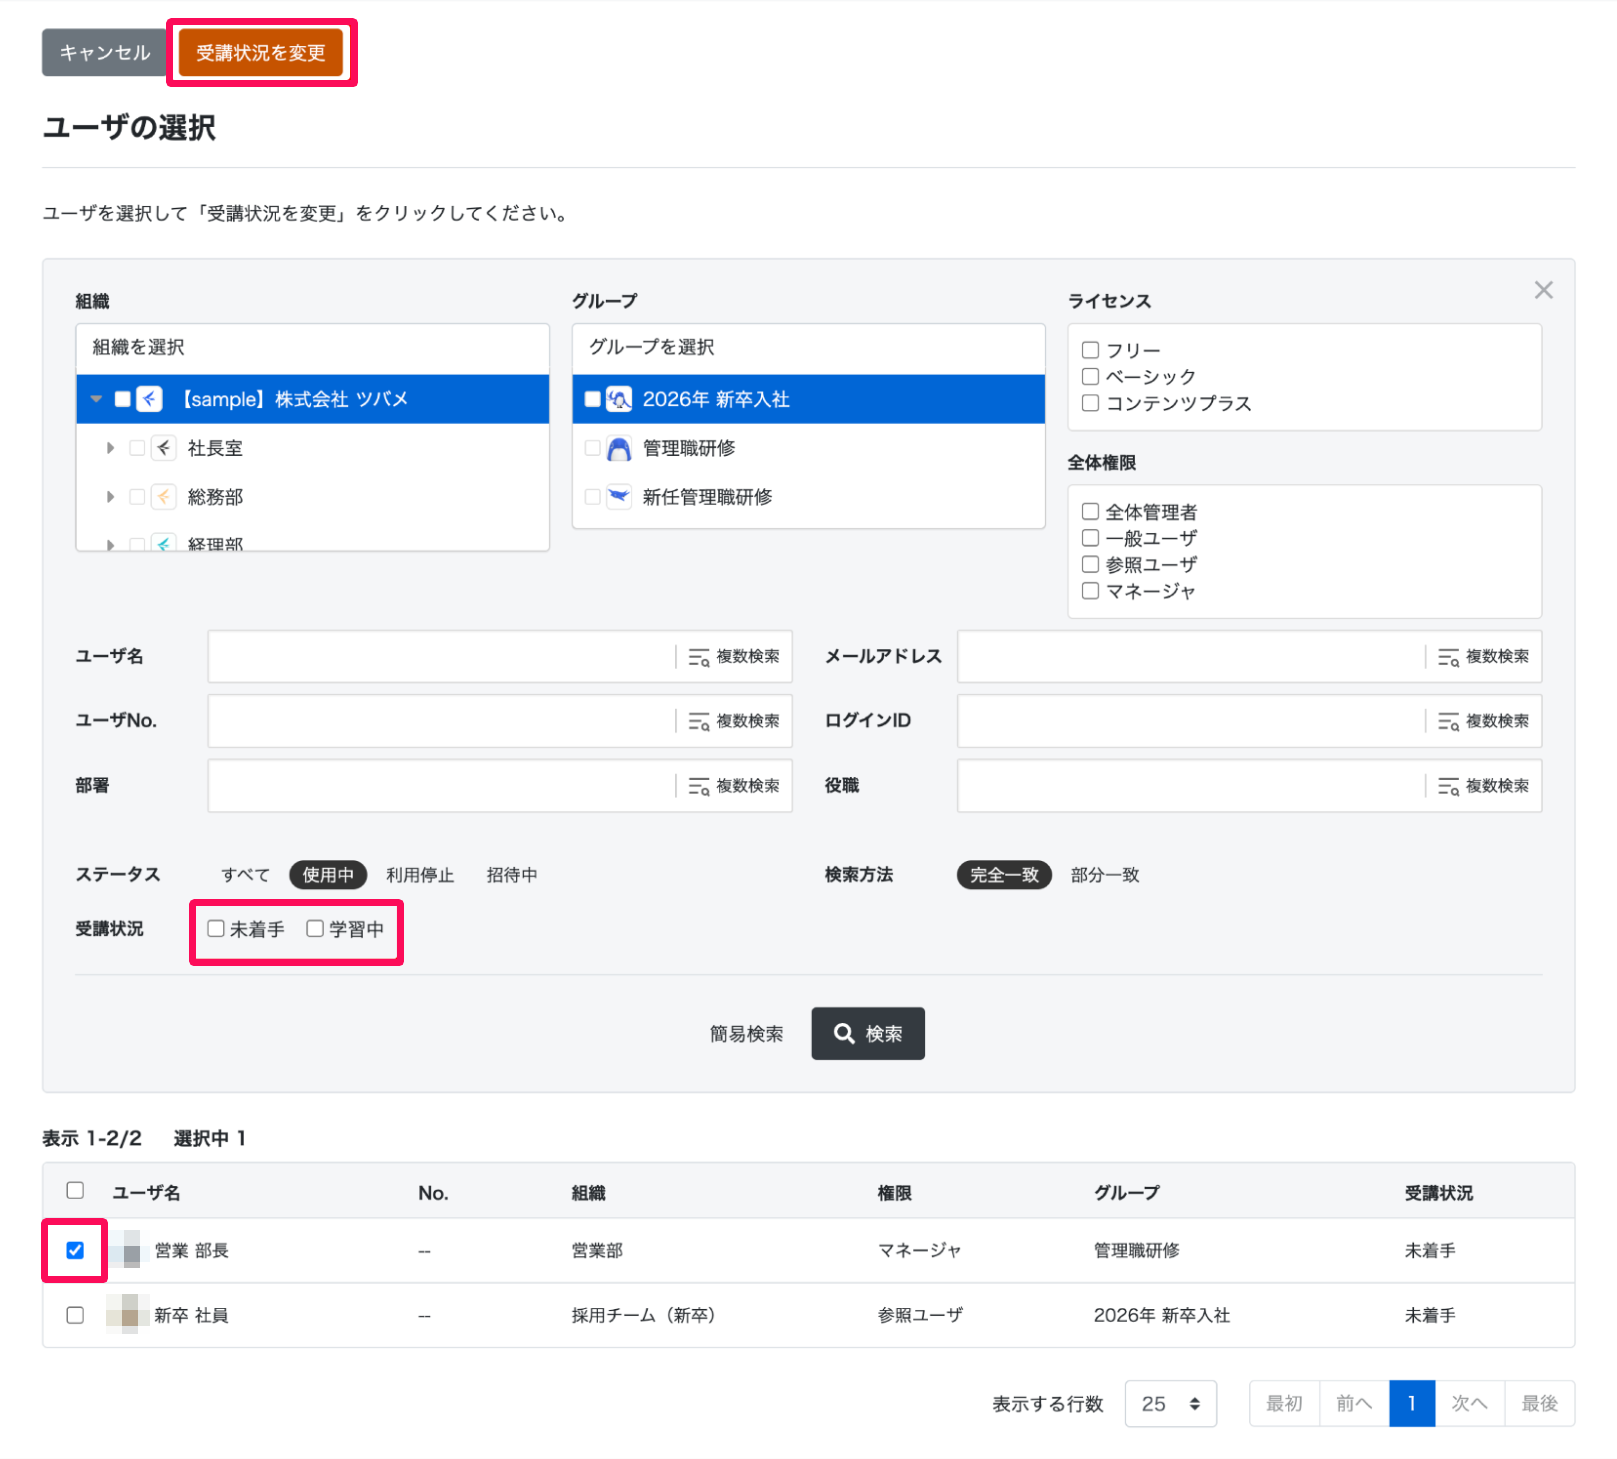Focus the 役職 input field

1190,786
